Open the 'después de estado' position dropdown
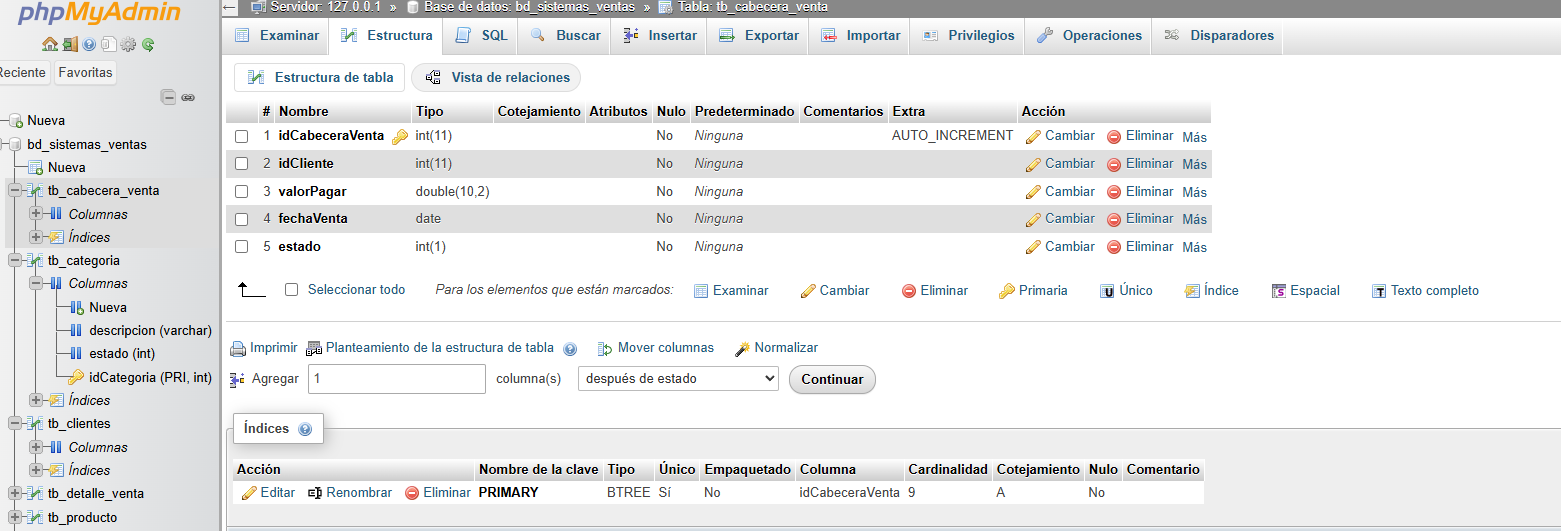Viewport: 1561px width, 531px height. click(x=678, y=379)
